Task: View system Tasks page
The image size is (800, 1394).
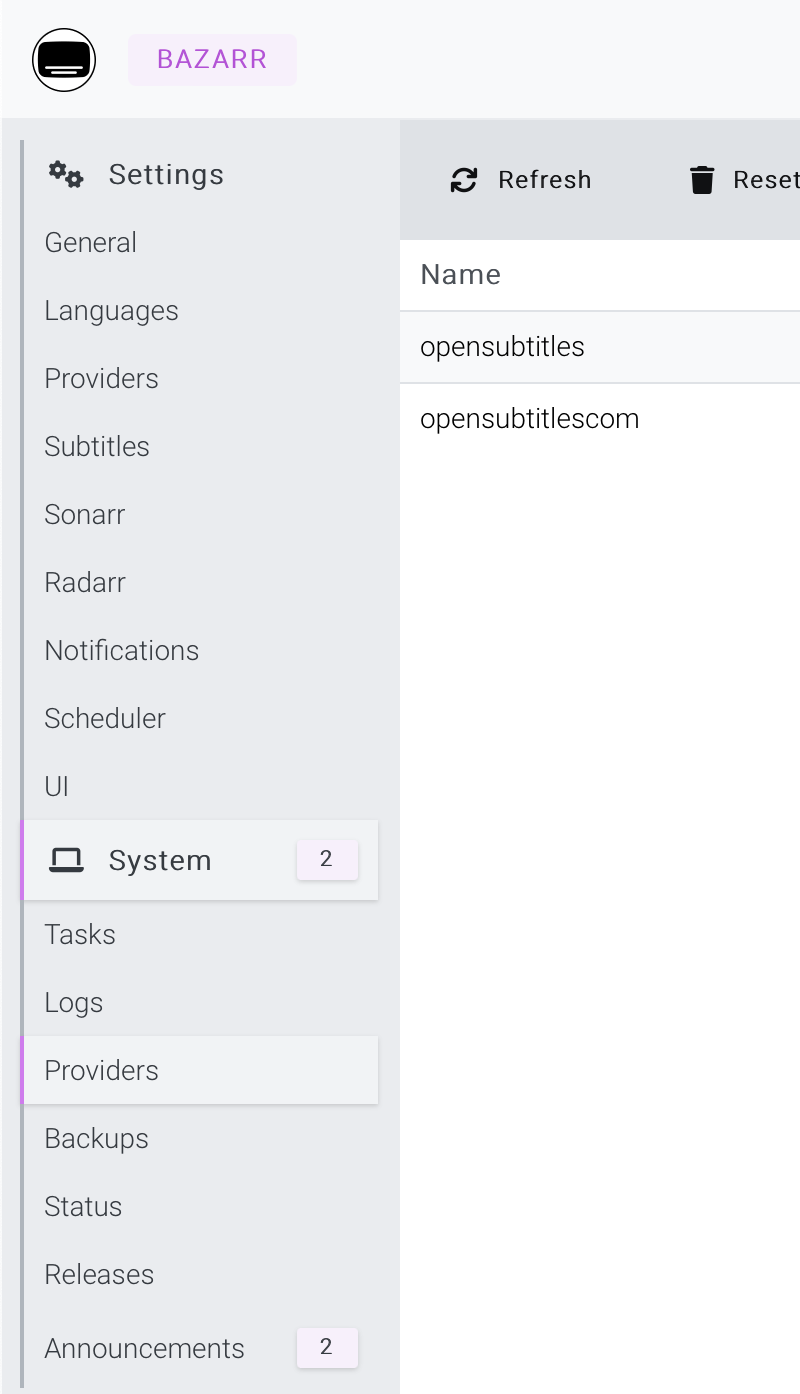Action: click(x=80, y=935)
